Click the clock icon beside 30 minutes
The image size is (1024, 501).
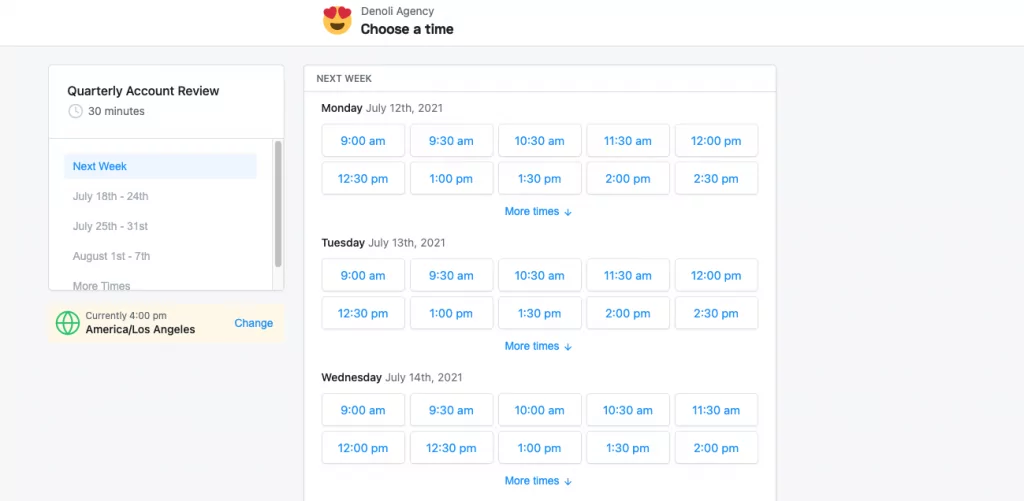click(75, 111)
